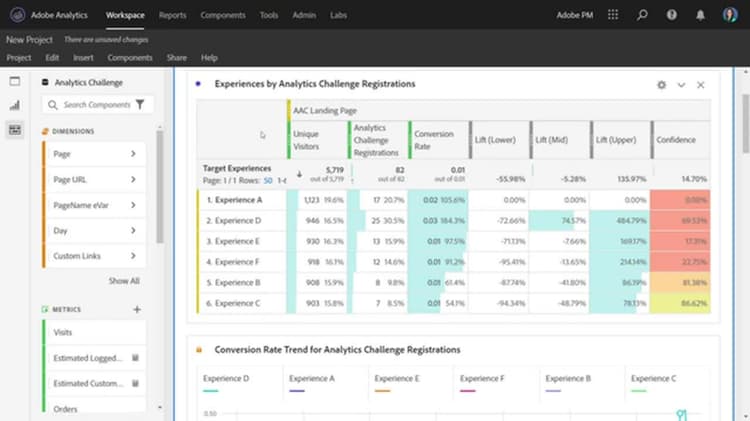Click calculated metric icon beside Estimated Logged

pyautogui.click(x=135, y=358)
